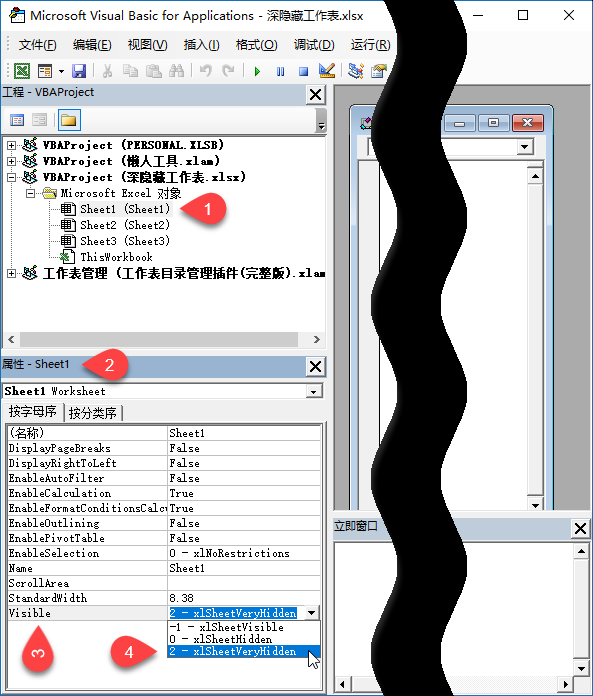Collapse Microsoft Excel 对象 folder
This screenshot has height=696, width=593.
30,193
